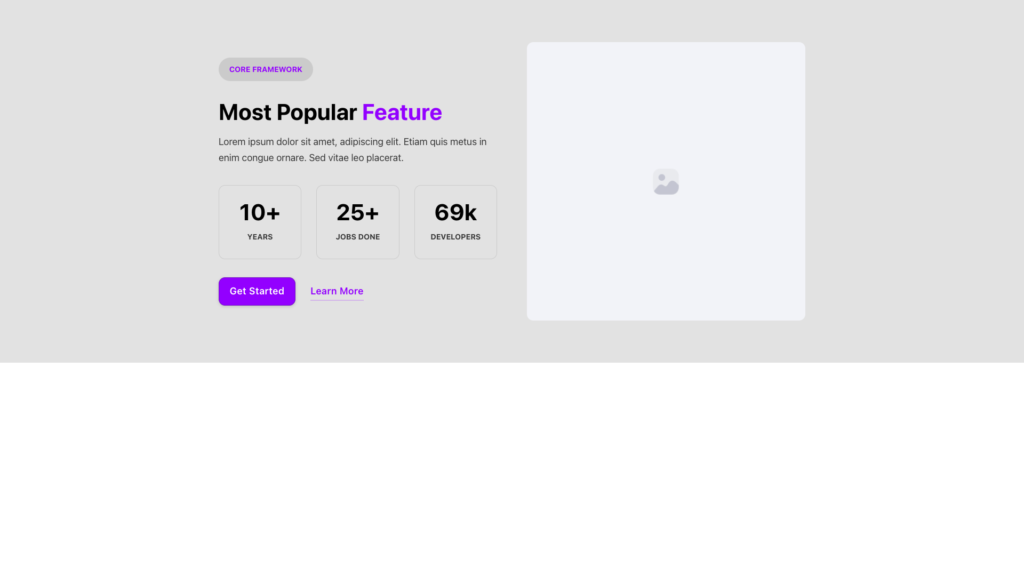Select the CORE FRAMEWORK badge
The image size is (1024, 576).
pyautogui.click(x=265, y=69)
